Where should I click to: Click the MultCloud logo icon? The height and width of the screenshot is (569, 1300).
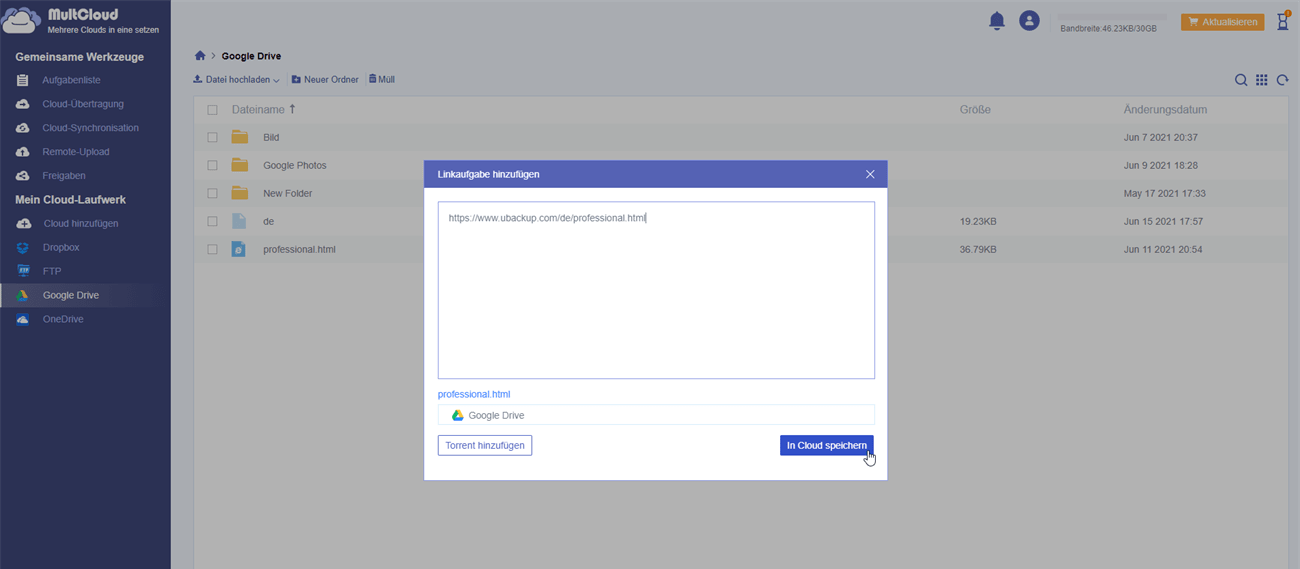pos(22,21)
